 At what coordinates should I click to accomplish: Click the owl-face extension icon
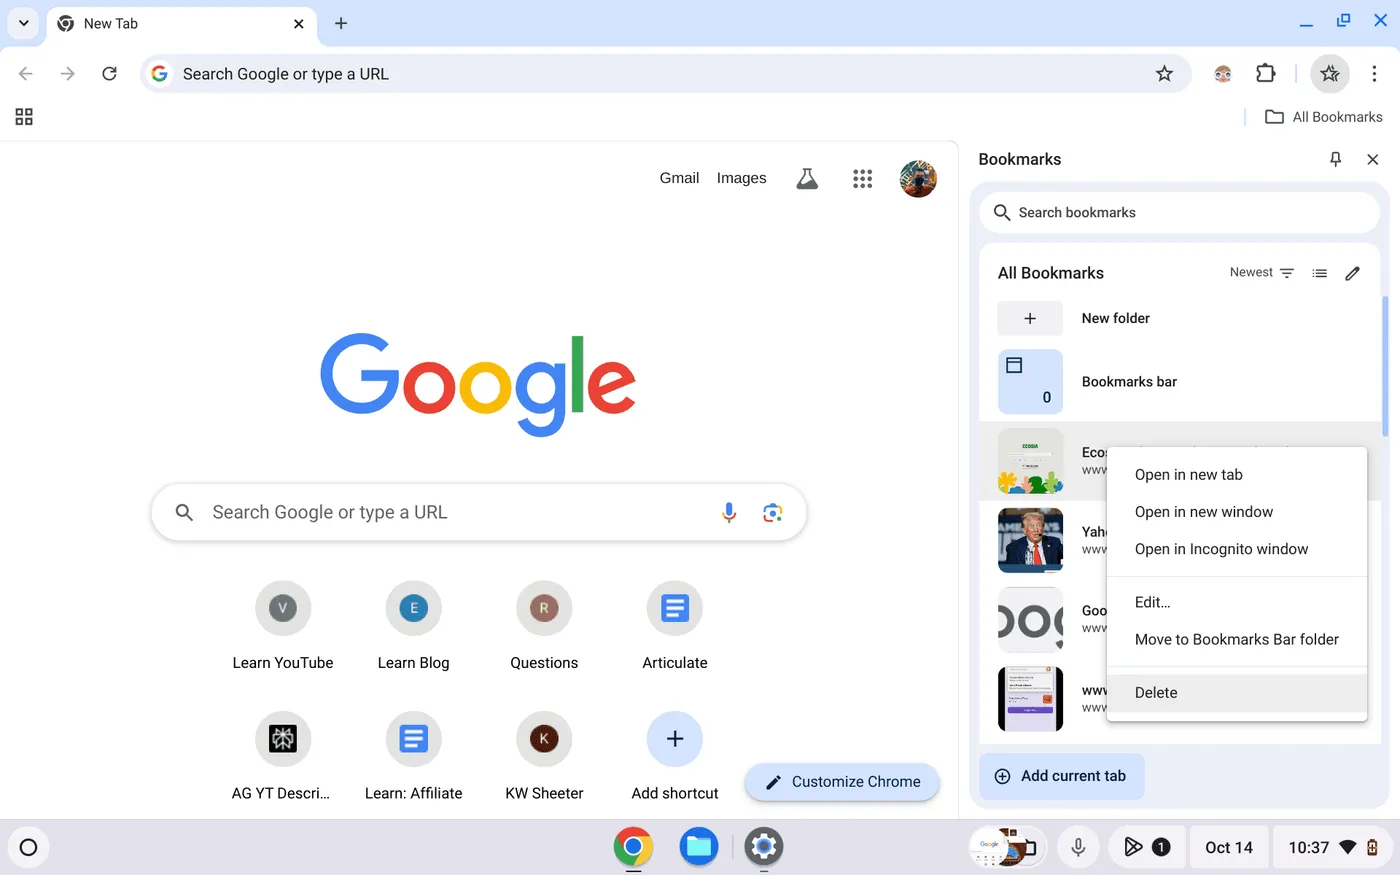[1223, 74]
